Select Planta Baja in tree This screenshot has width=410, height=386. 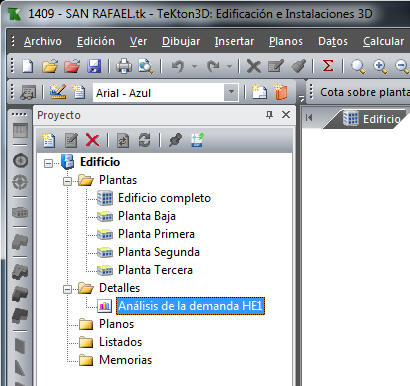(147, 216)
